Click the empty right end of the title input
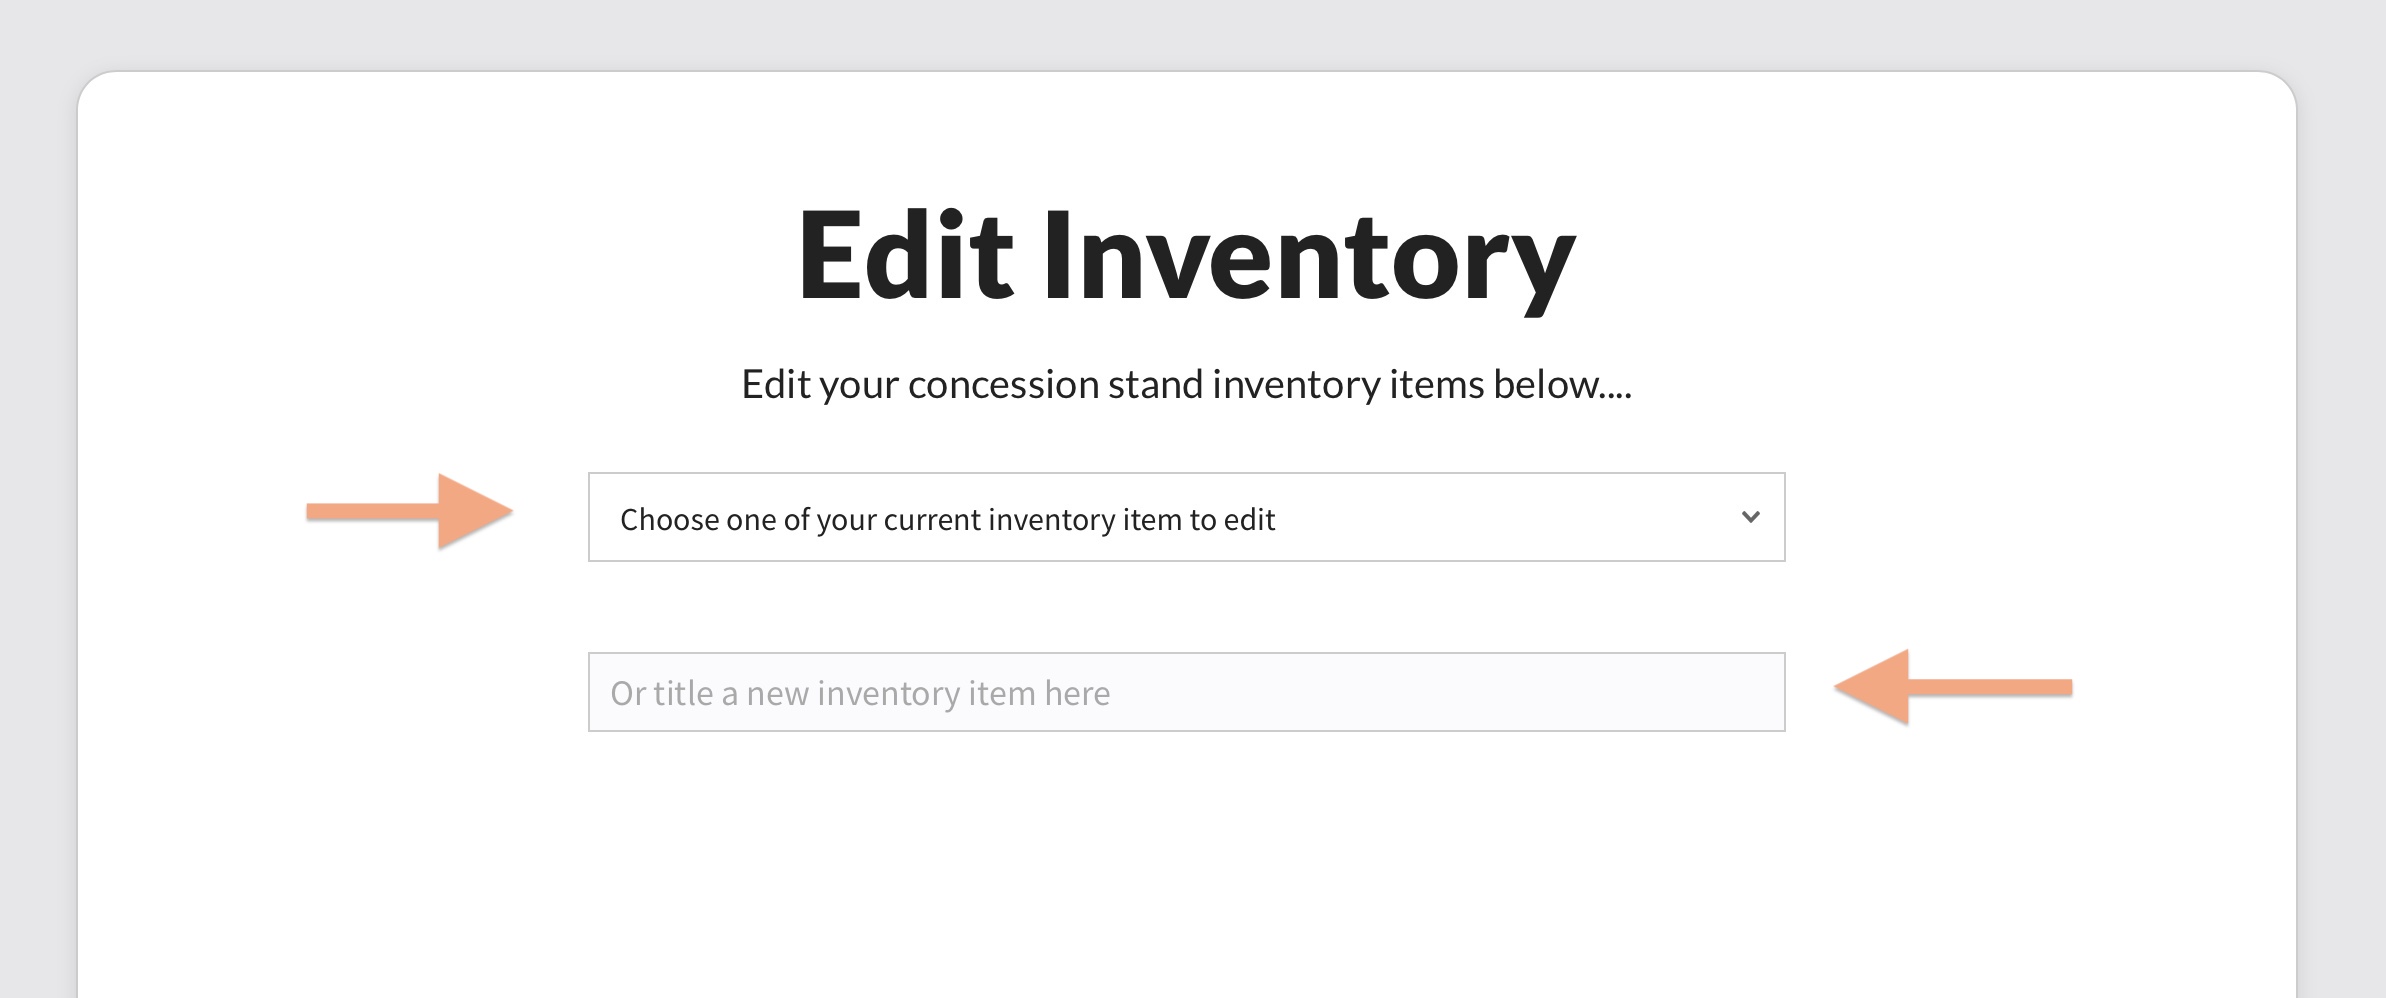 (x=1650, y=692)
